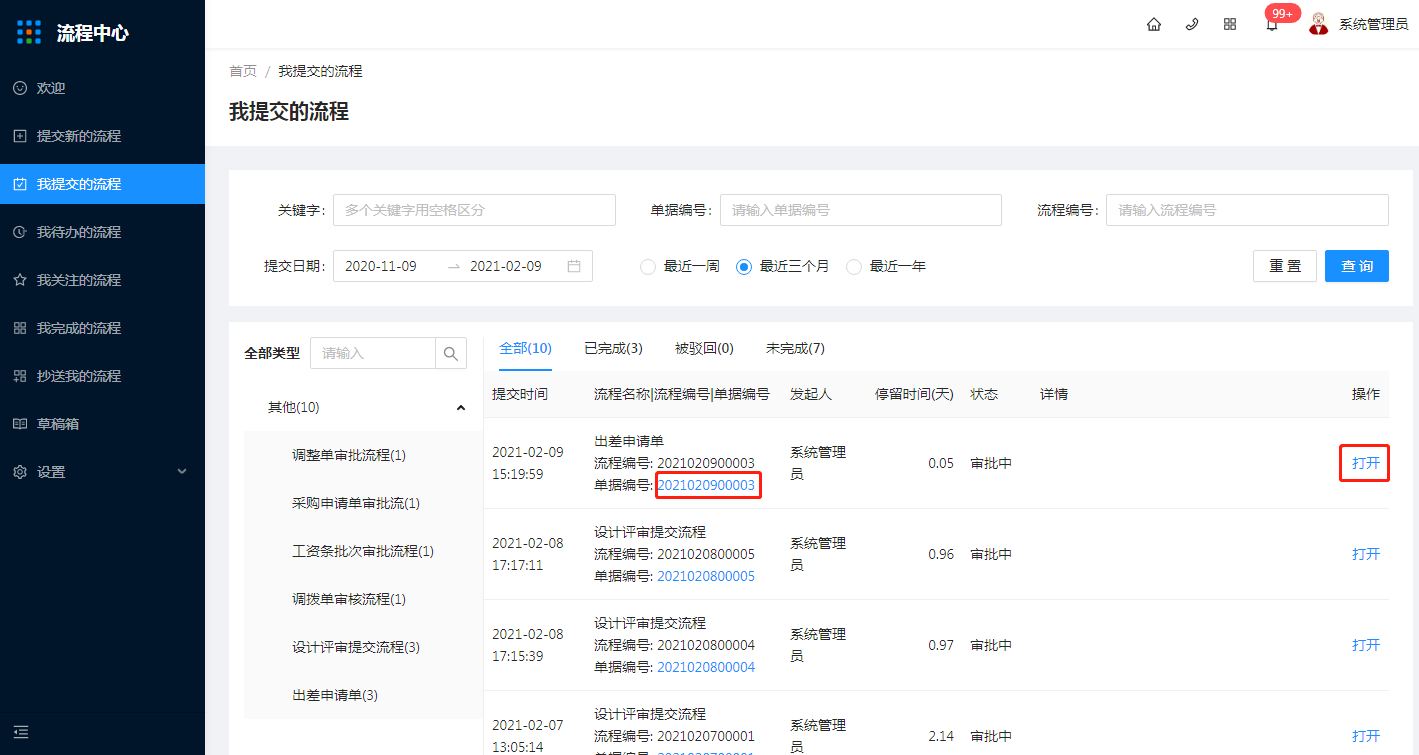The image size is (1419, 755).
Task: Open calendar icon in 提交日期 range
Action: coord(574,266)
